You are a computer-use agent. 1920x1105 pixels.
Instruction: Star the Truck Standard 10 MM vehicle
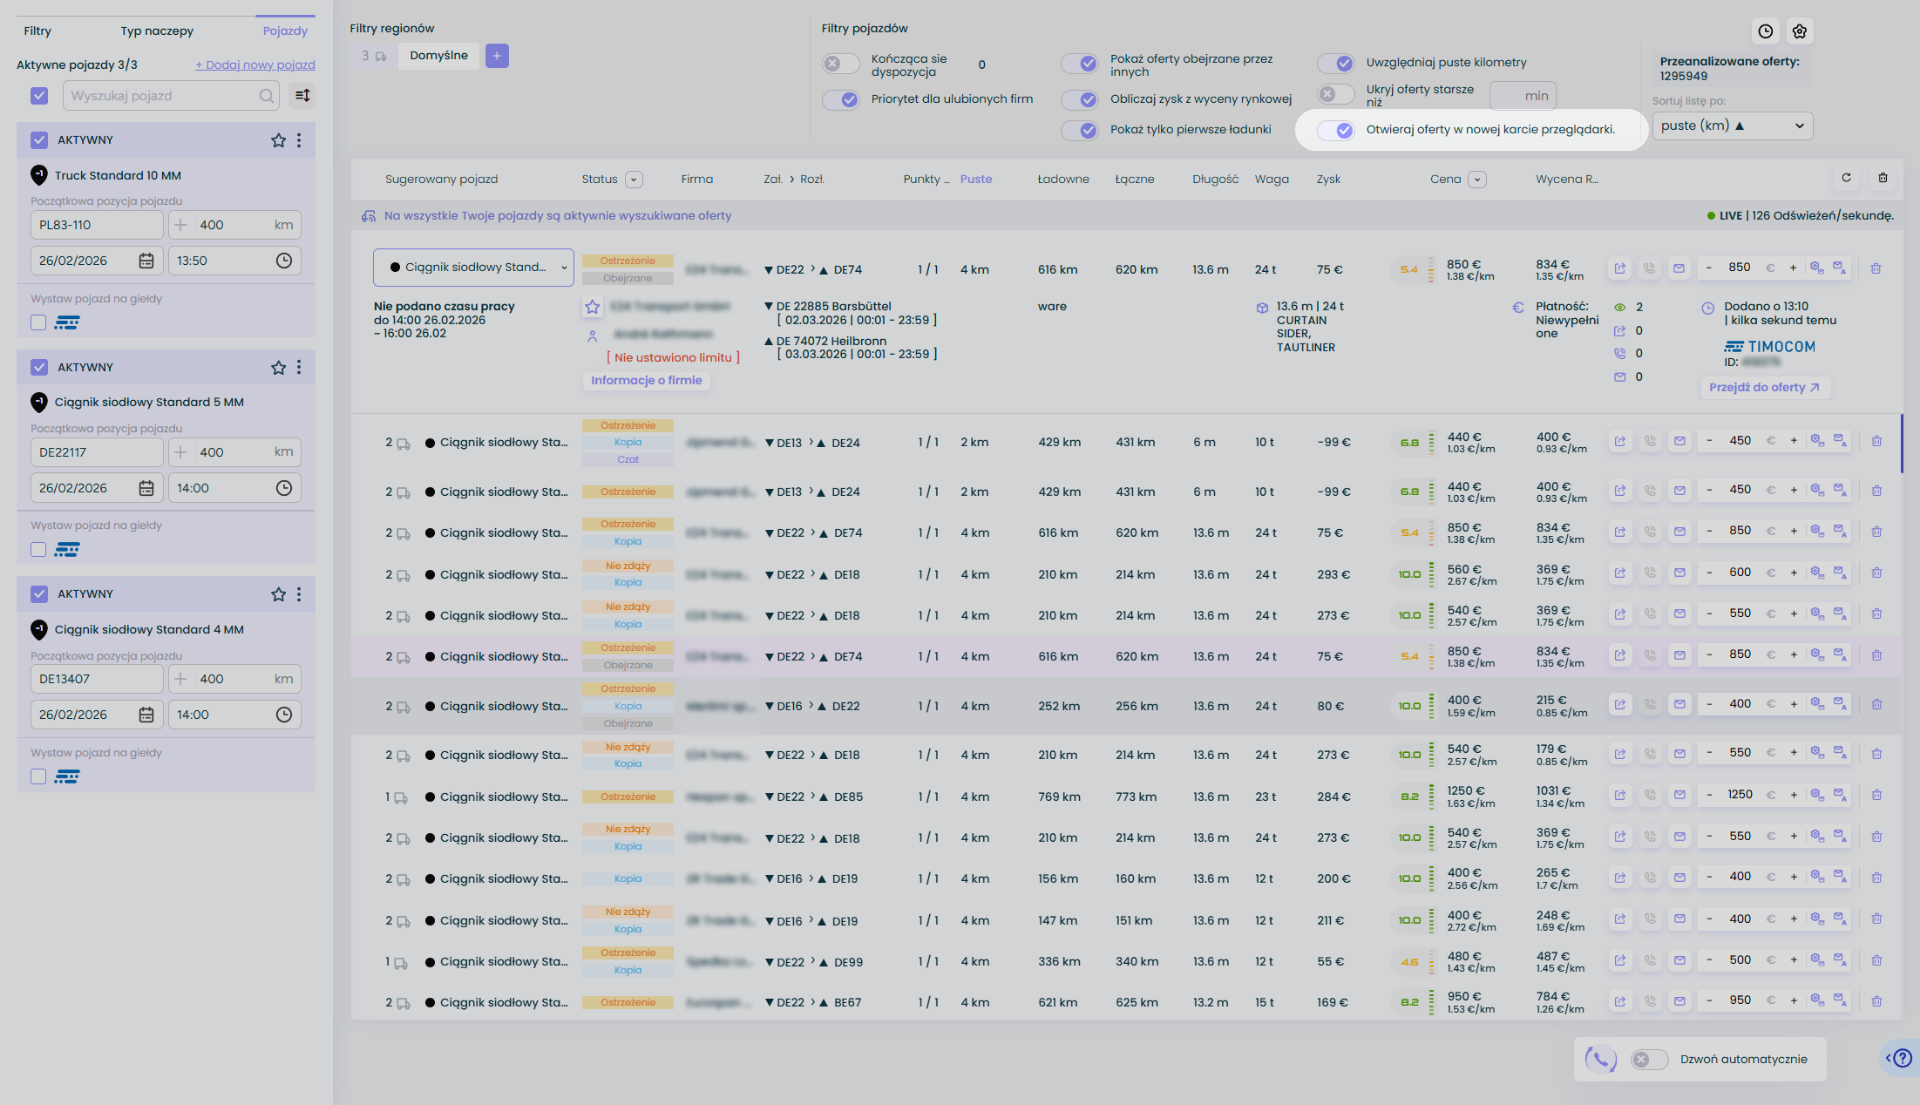pos(278,140)
